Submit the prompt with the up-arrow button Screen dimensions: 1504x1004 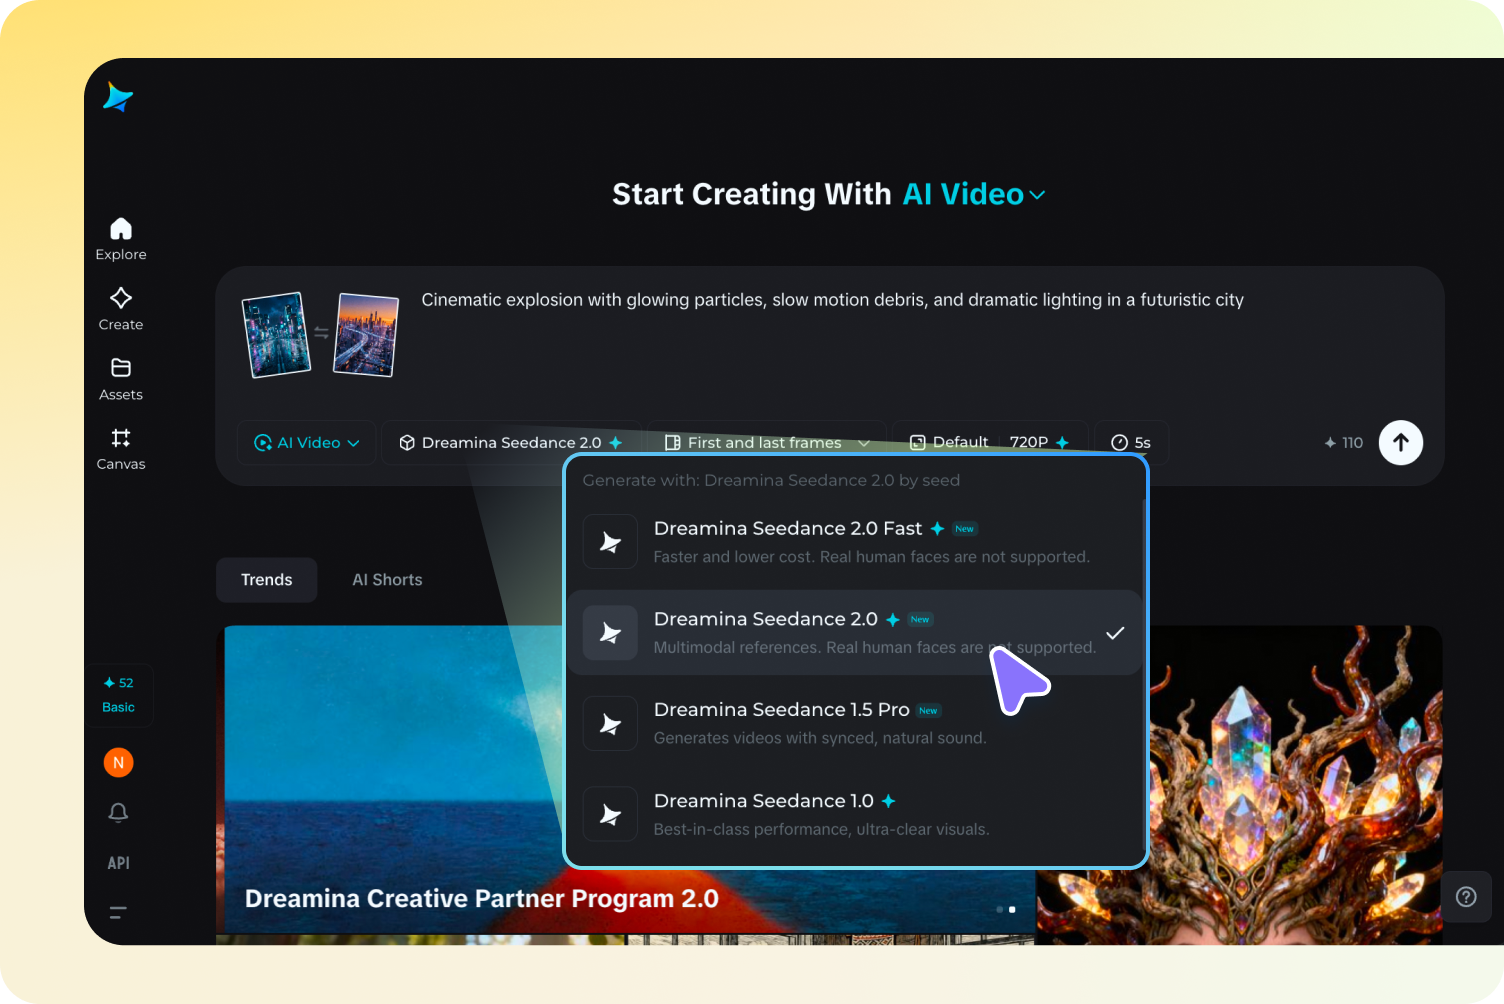click(1401, 442)
